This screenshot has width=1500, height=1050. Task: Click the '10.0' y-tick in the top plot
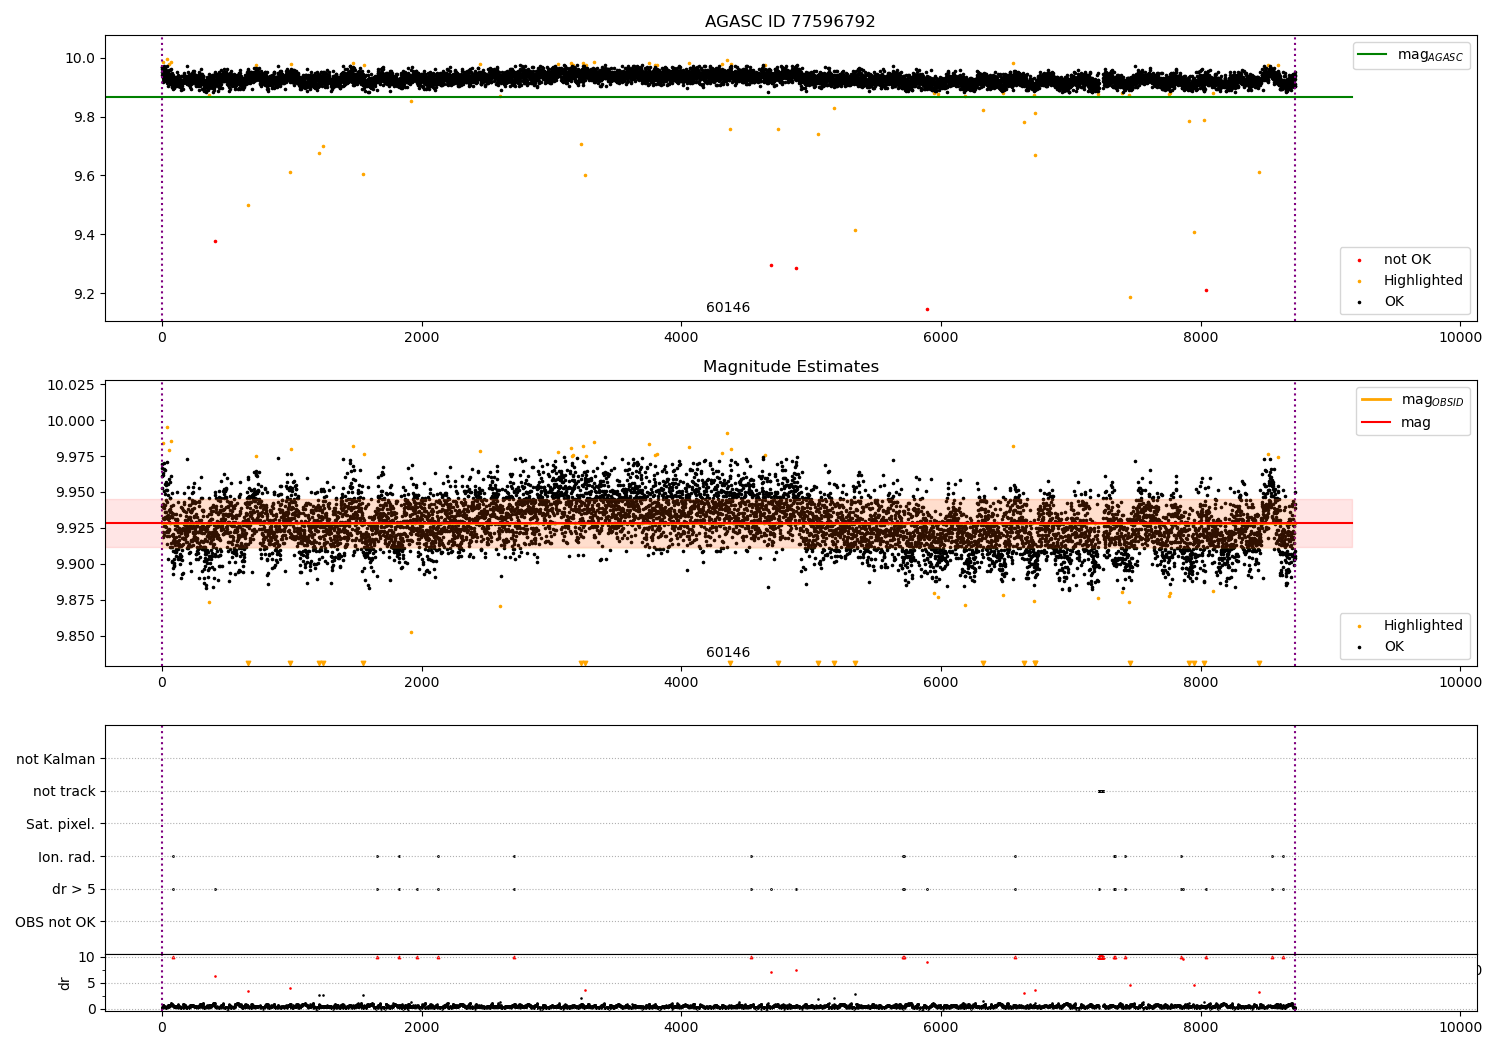tap(80, 58)
